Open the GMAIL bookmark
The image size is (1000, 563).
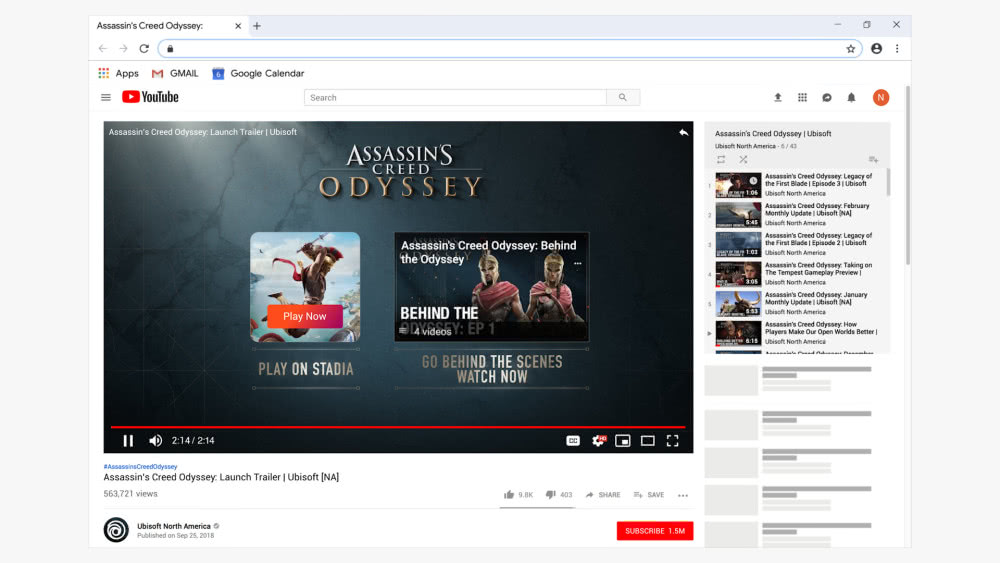click(175, 73)
